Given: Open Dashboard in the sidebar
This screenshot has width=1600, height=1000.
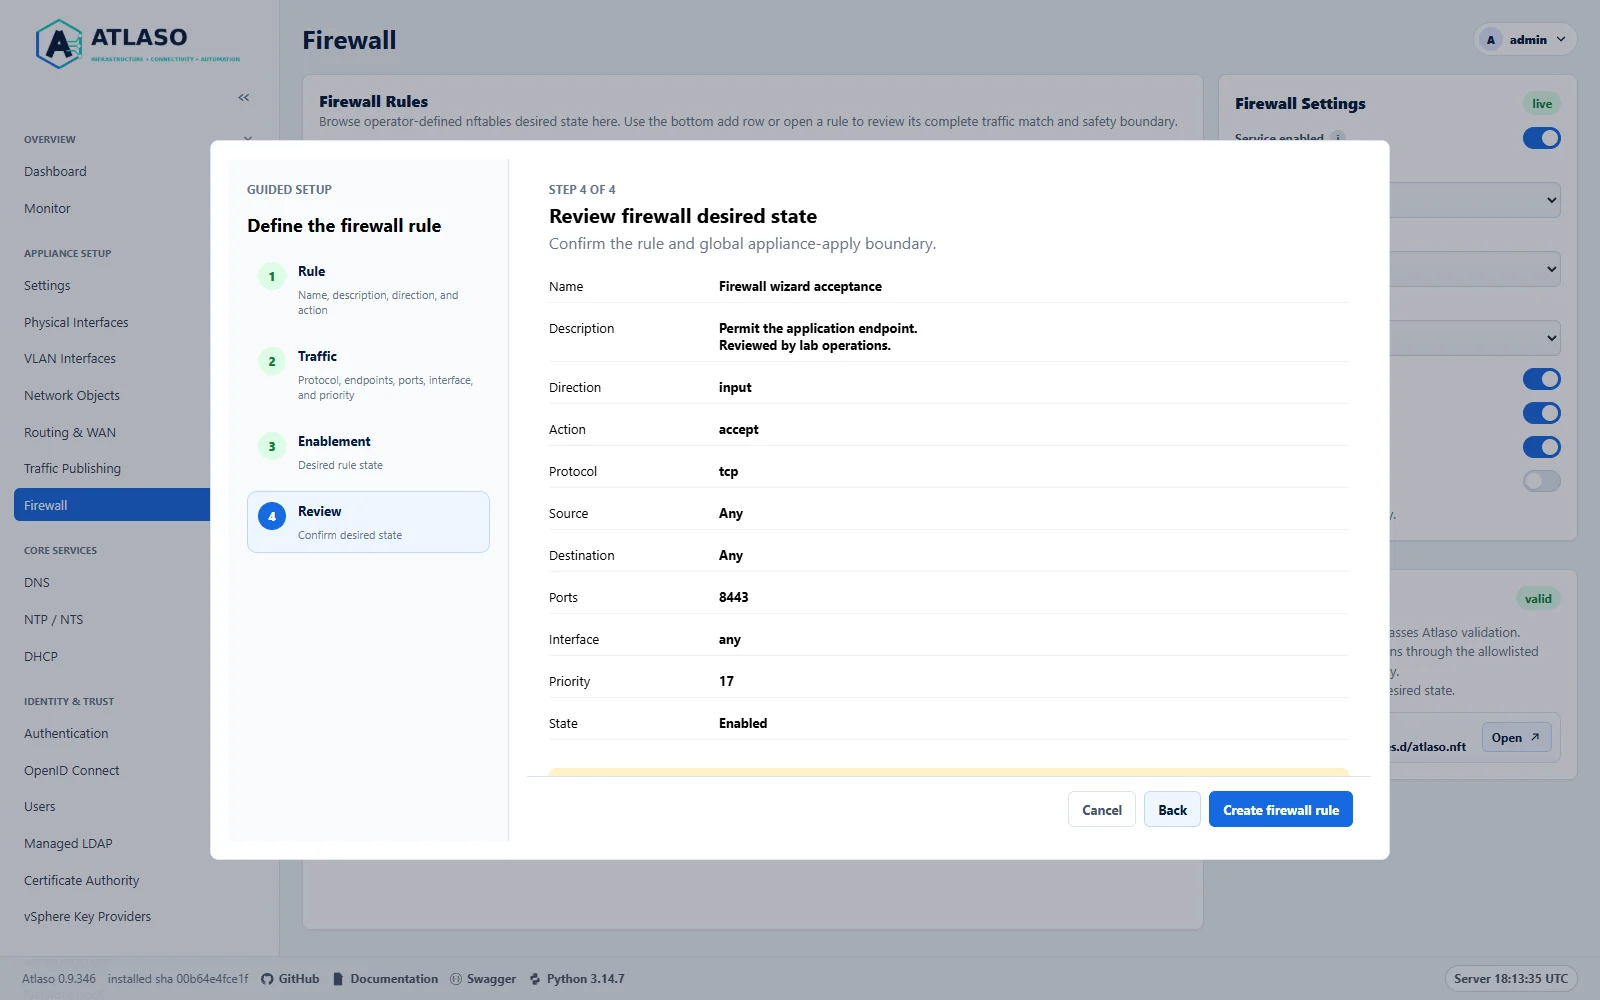Looking at the screenshot, I should pyautogui.click(x=55, y=172).
